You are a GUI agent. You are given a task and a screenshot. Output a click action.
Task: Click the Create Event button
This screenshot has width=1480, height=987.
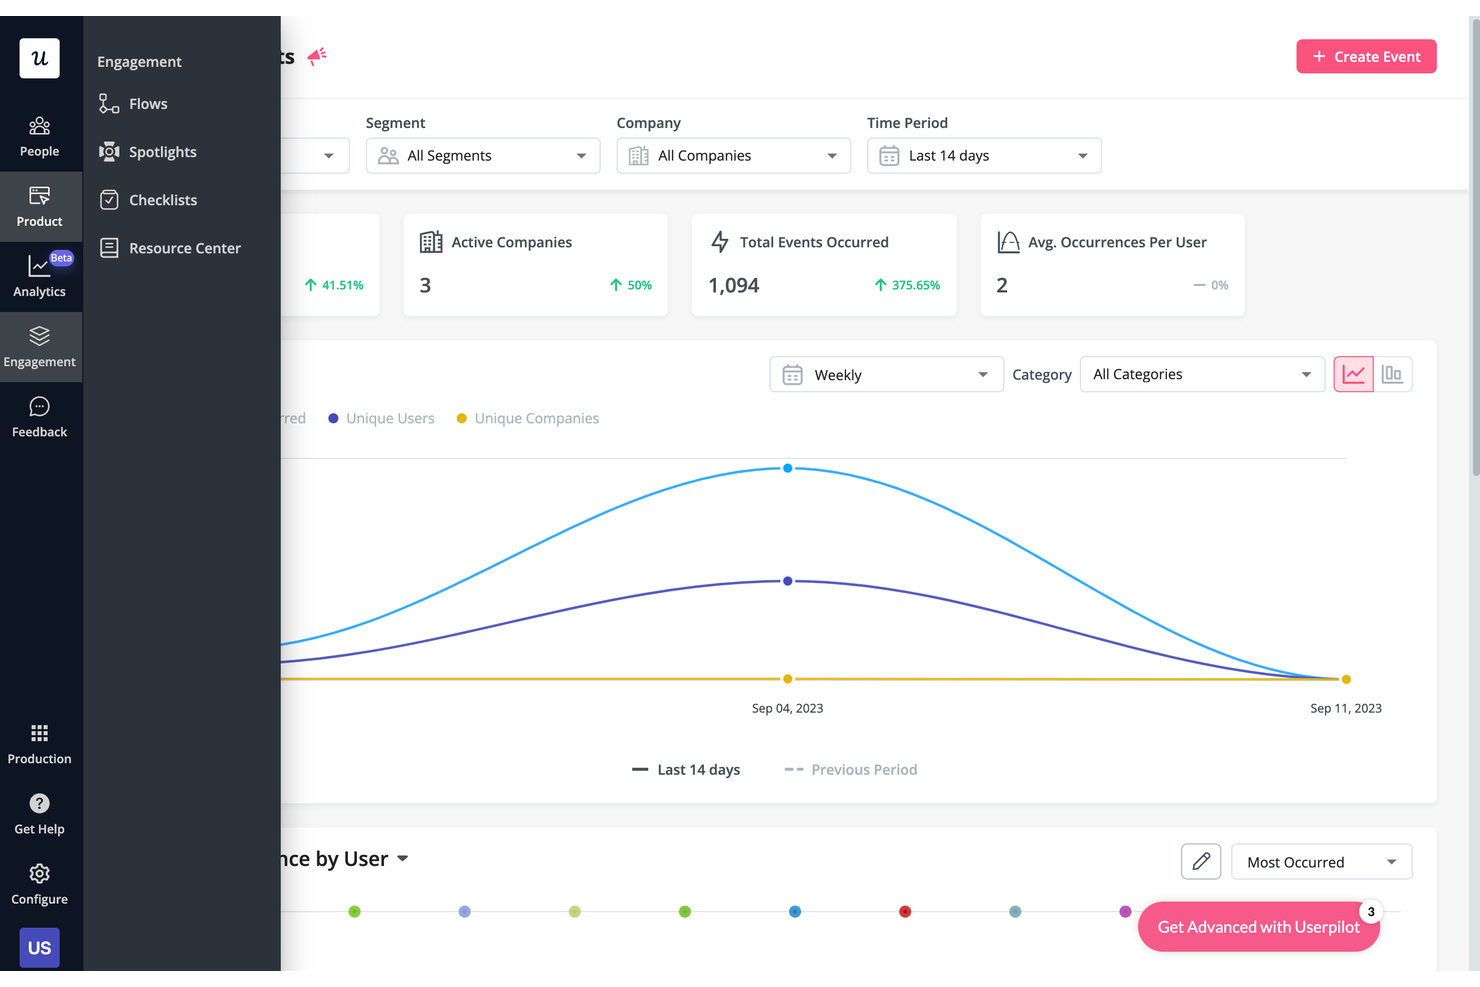pyautogui.click(x=1366, y=56)
